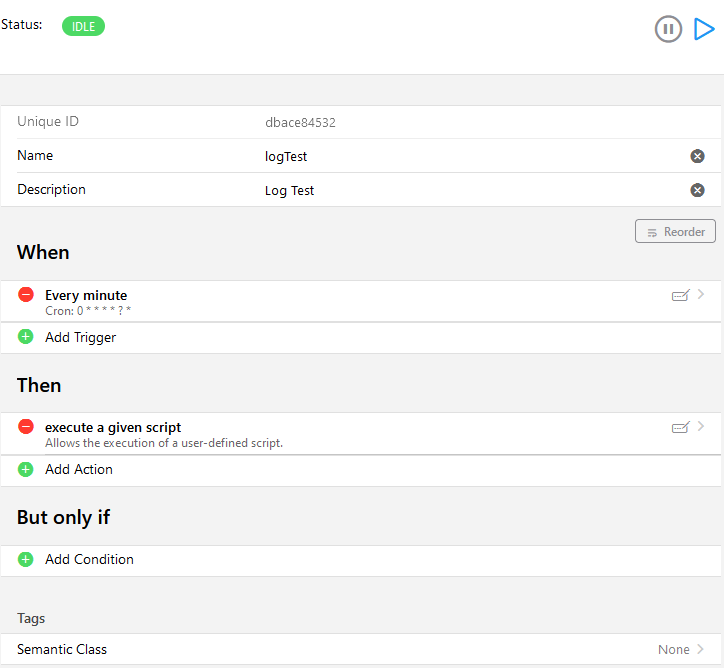Click the Add Condition label
This screenshot has height=668, width=724.
(x=89, y=559)
